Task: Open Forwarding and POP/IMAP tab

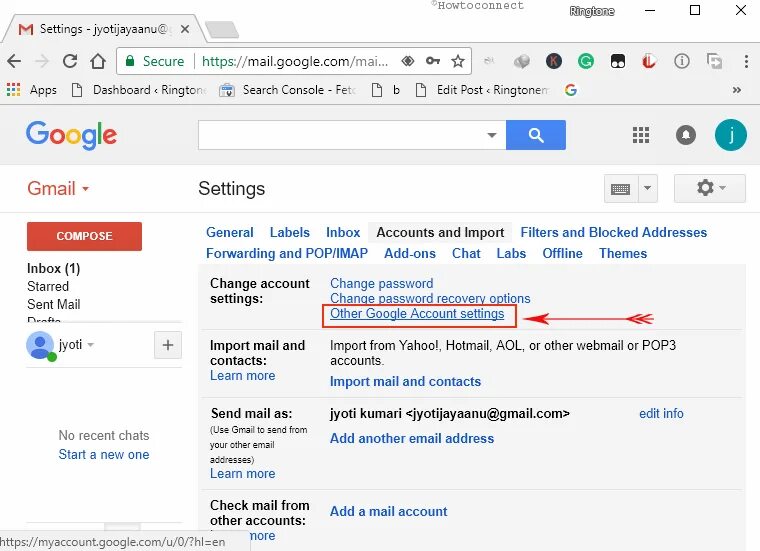Action: tap(287, 253)
